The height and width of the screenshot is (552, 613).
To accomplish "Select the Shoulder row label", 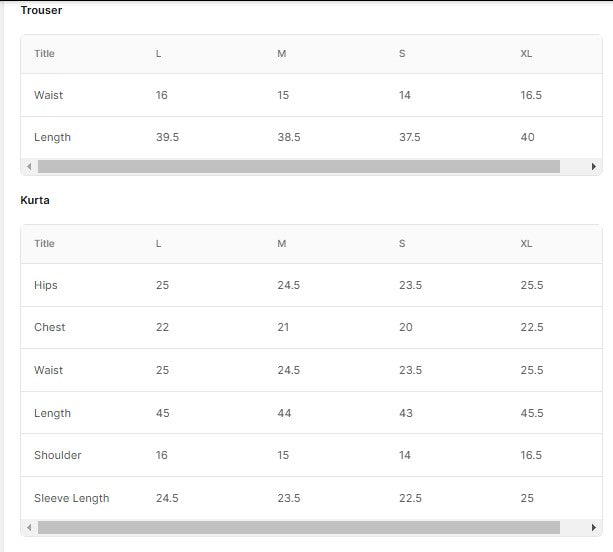I will pyautogui.click(x=58, y=455).
